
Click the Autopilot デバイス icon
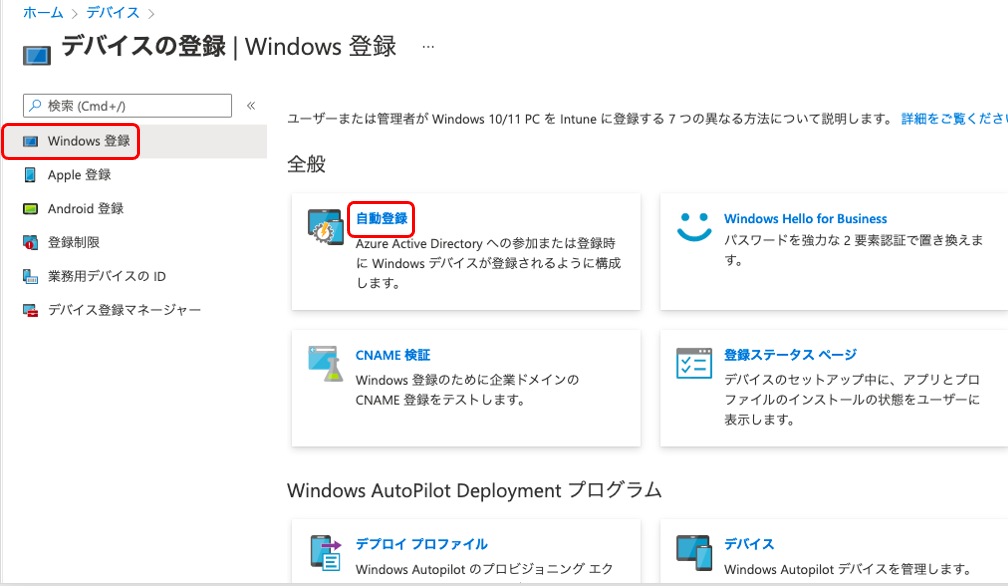(x=694, y=553)
